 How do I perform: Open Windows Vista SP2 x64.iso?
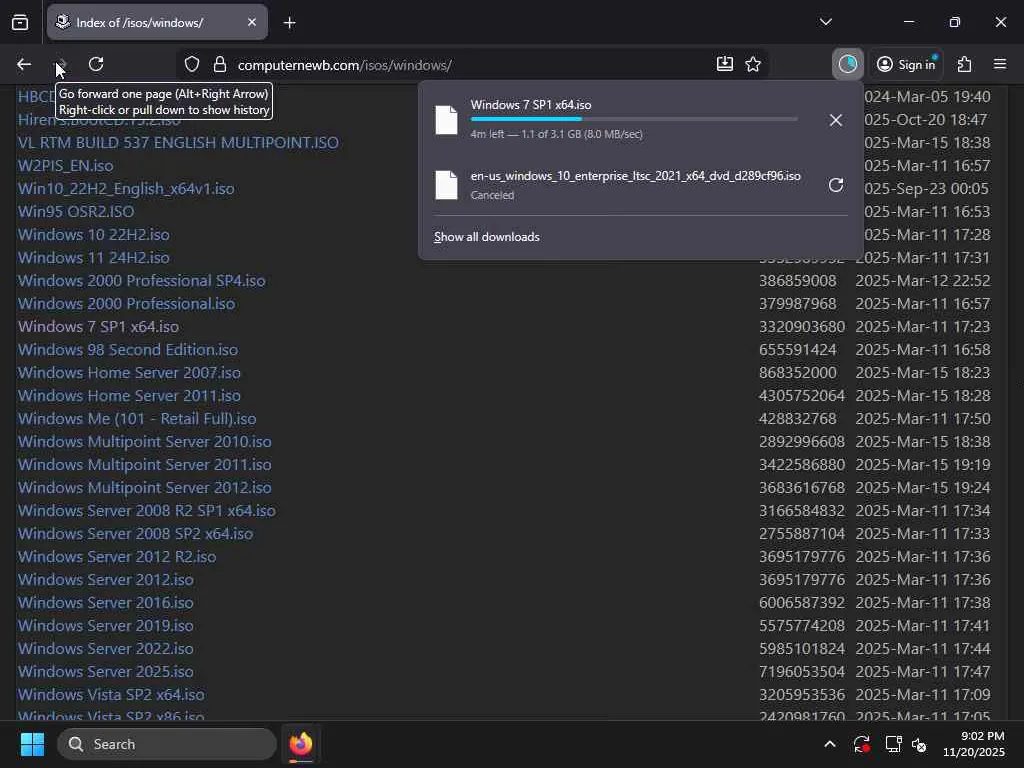(x=111, y=694)
